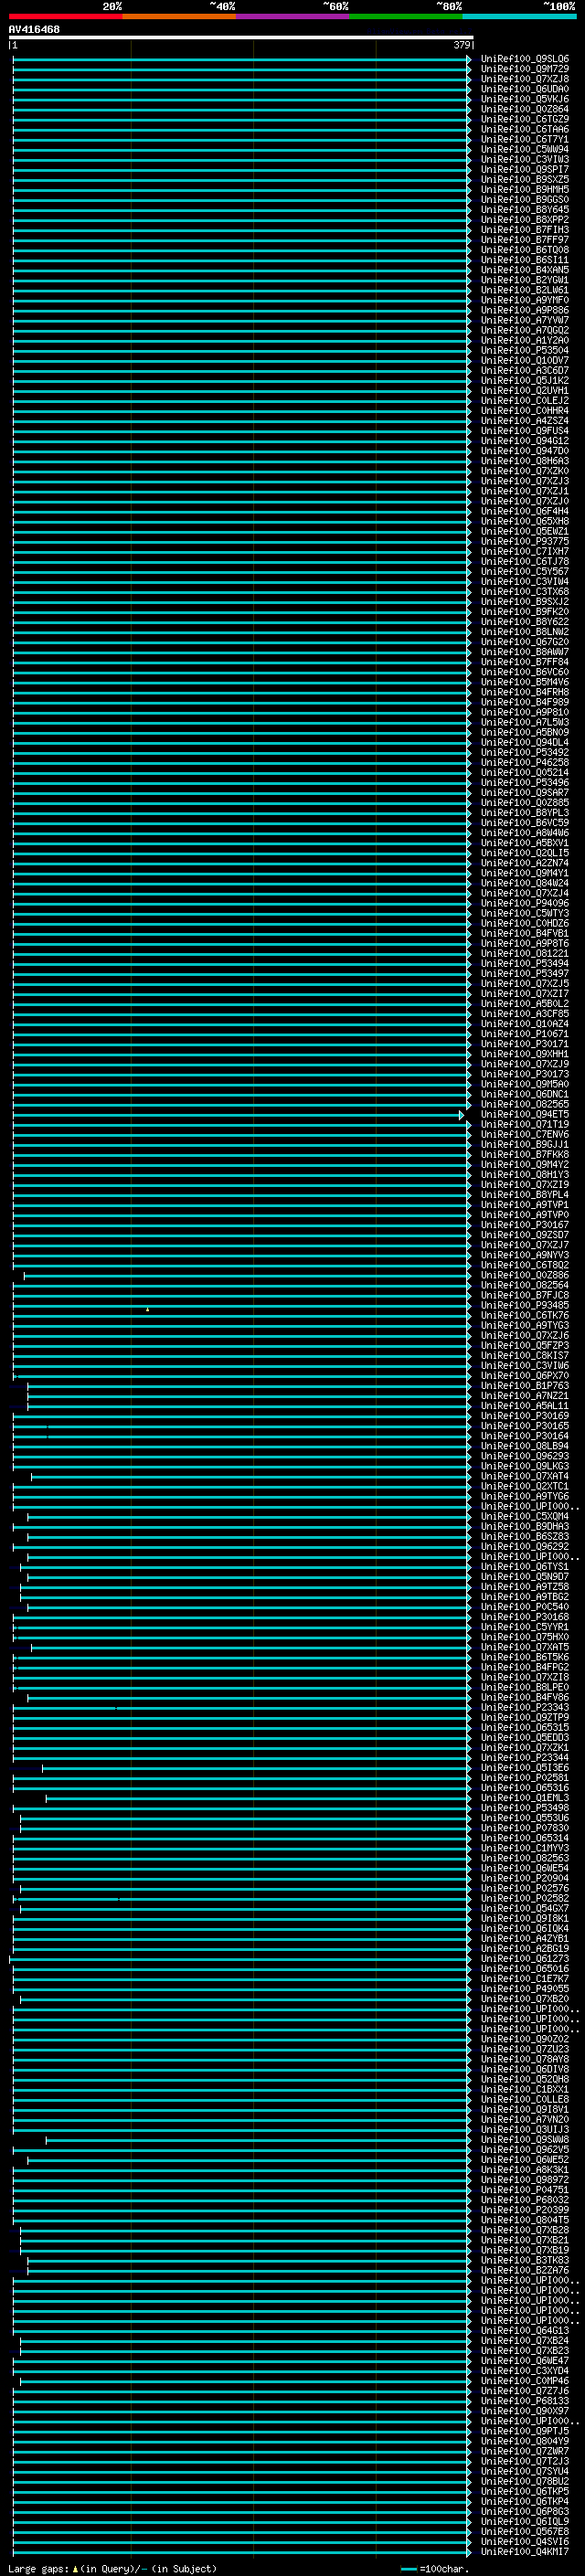
Task: Click alignment bar for UniRef100_Q9SLQ6
Action: (x=241, y=59)
